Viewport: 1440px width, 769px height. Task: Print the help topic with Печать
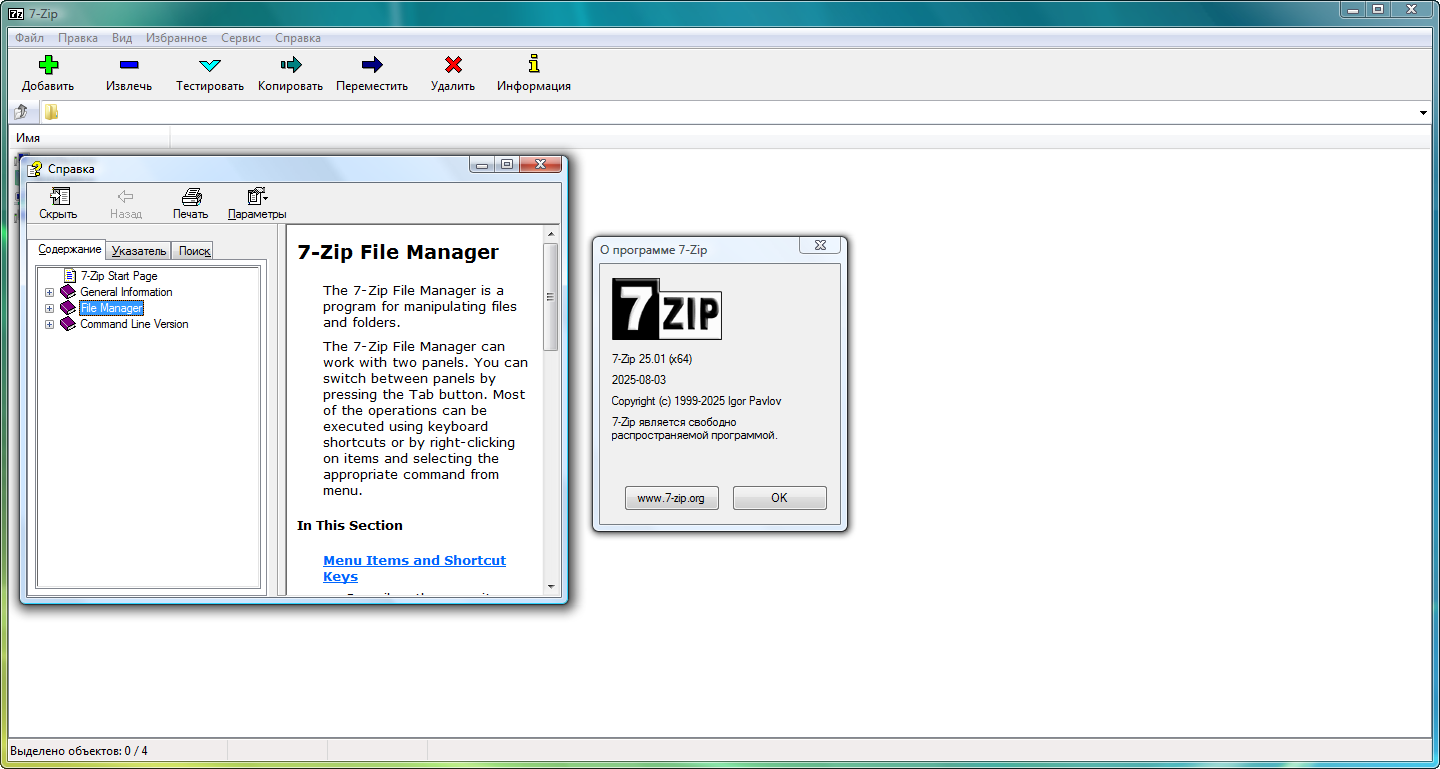[191, 203]
